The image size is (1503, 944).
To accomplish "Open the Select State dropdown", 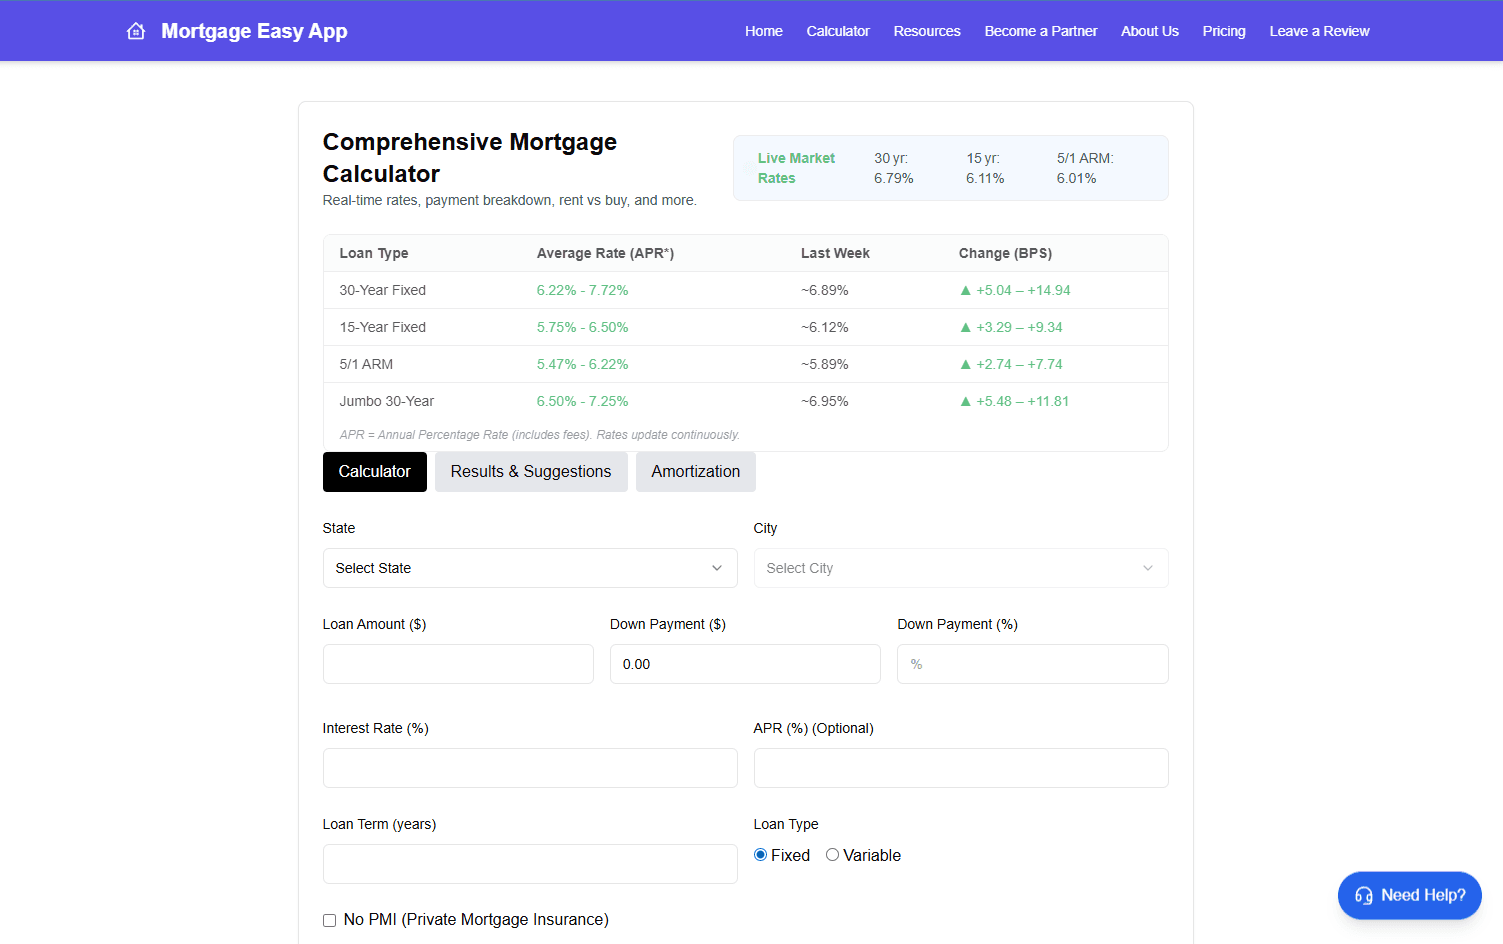I will tap(530, 568).
